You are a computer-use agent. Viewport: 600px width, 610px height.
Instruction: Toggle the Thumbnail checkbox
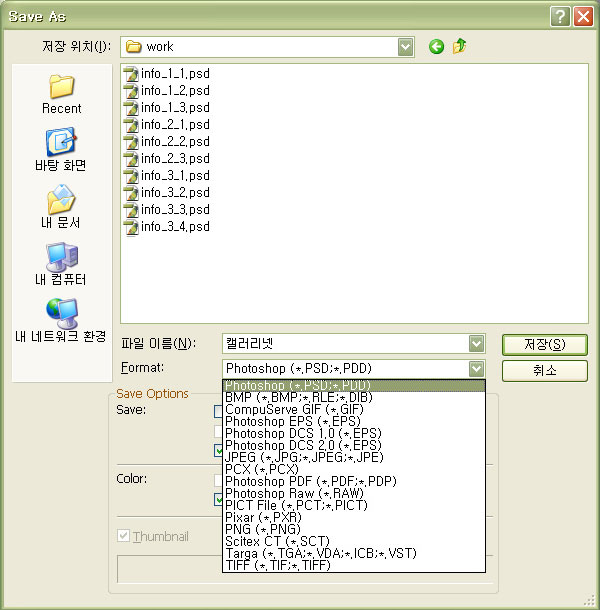tap(124, 536)
